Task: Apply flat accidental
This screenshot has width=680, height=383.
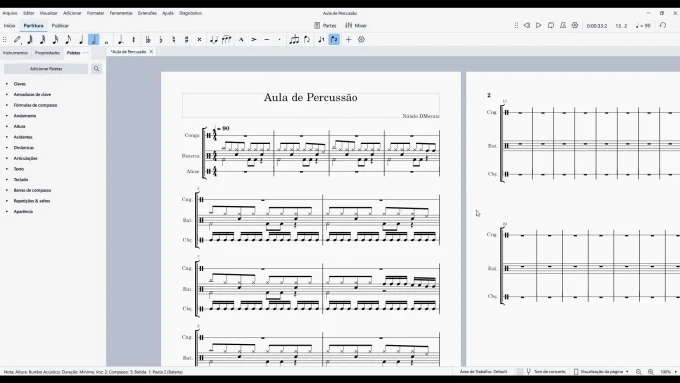Action: coord(161,39)
